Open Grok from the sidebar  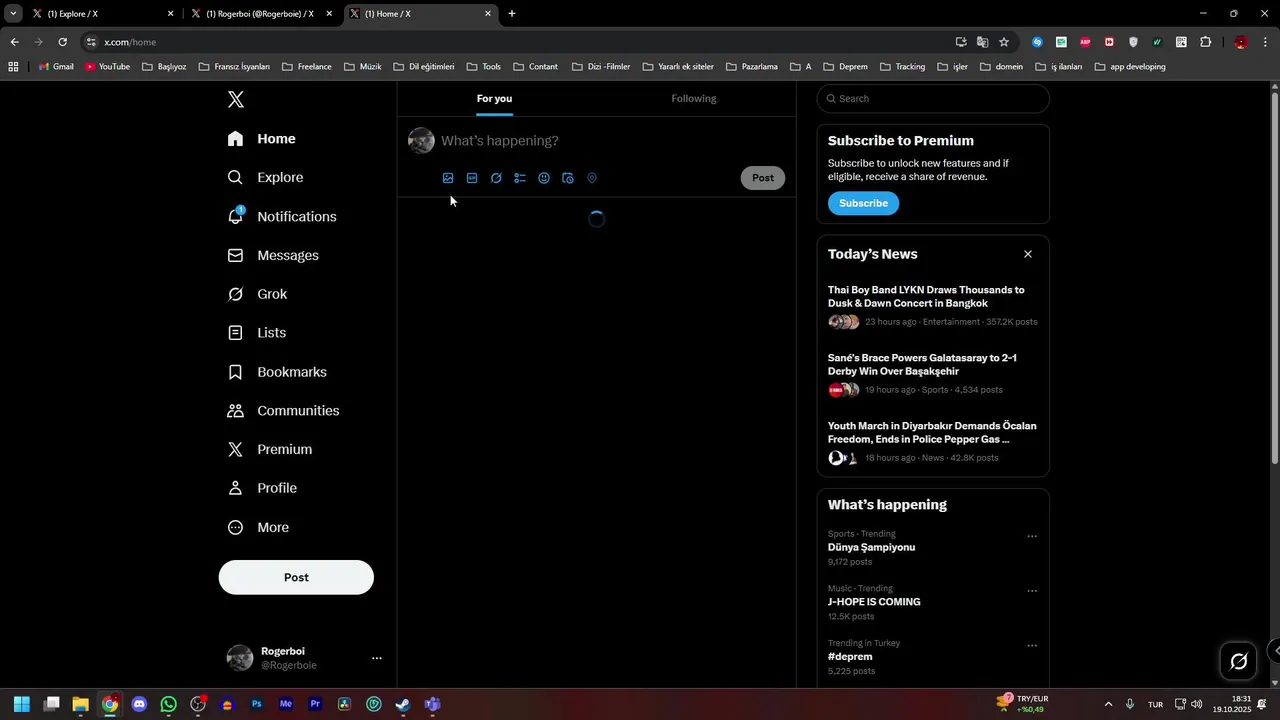pyautogui.click(x=257, y=294)
